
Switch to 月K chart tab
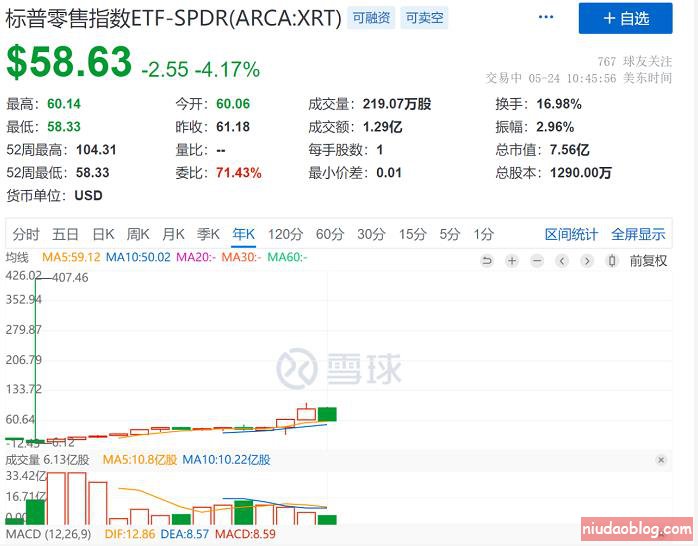pyautogui.click(x=173, y=234)
